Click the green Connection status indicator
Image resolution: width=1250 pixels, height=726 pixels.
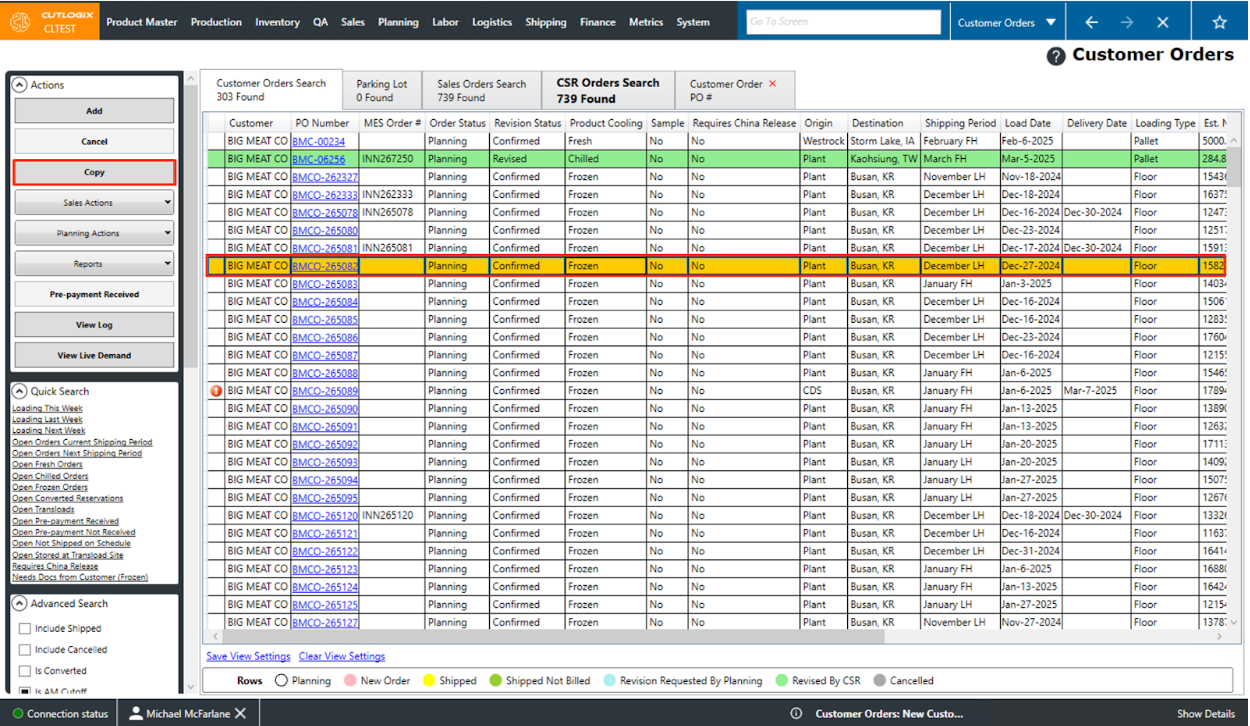pos(18,714)
